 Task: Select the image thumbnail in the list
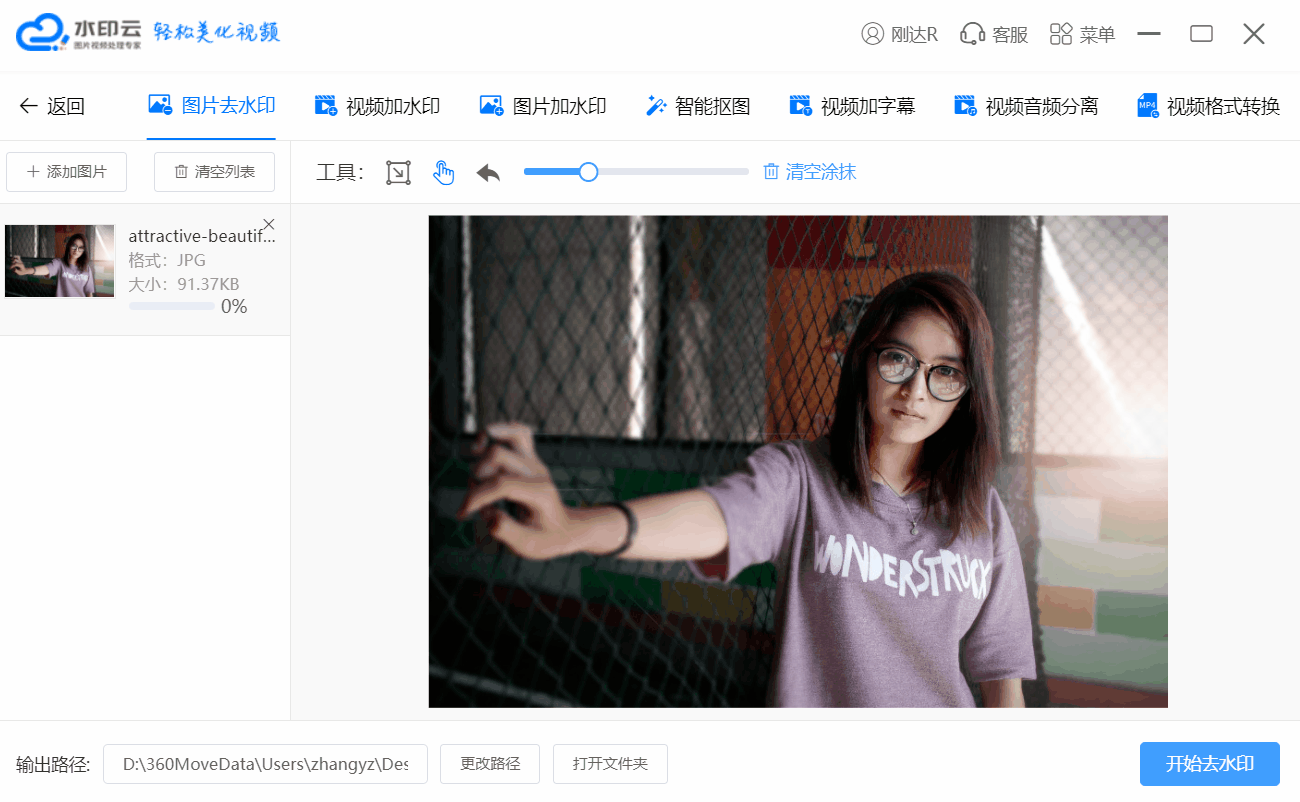point(60,261)
